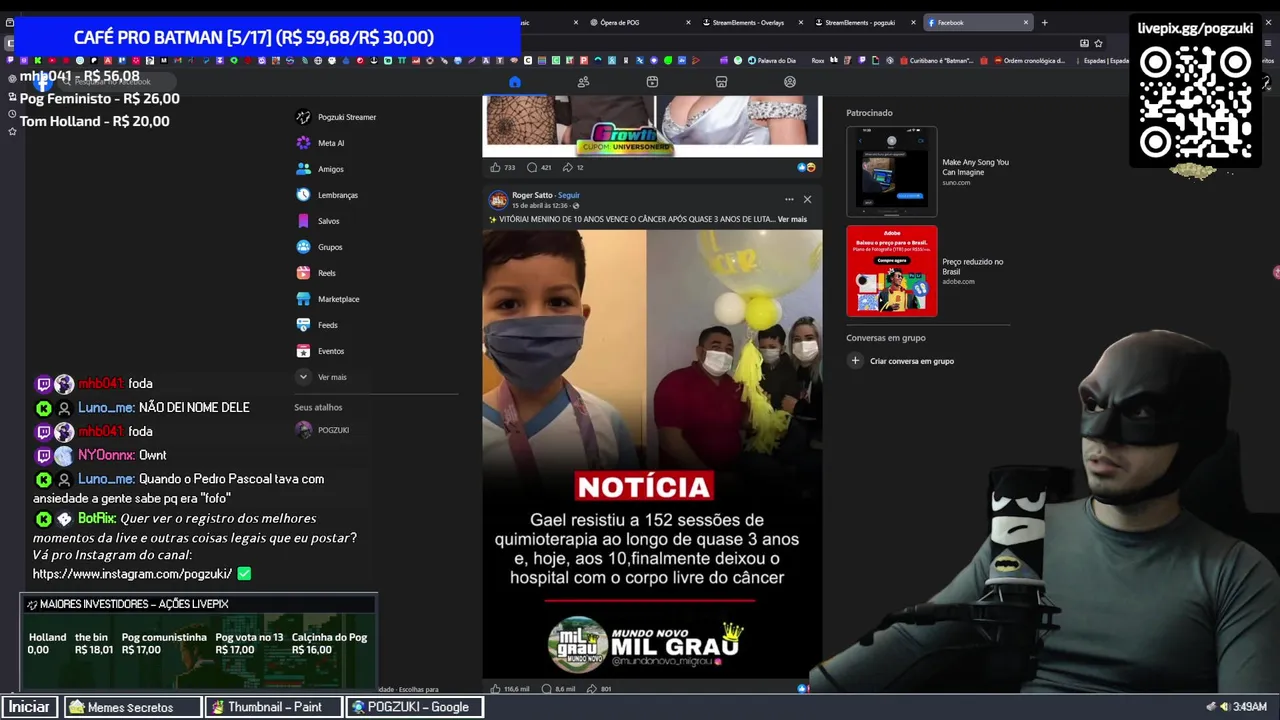Open Roger Satto's profile picture

498,200
